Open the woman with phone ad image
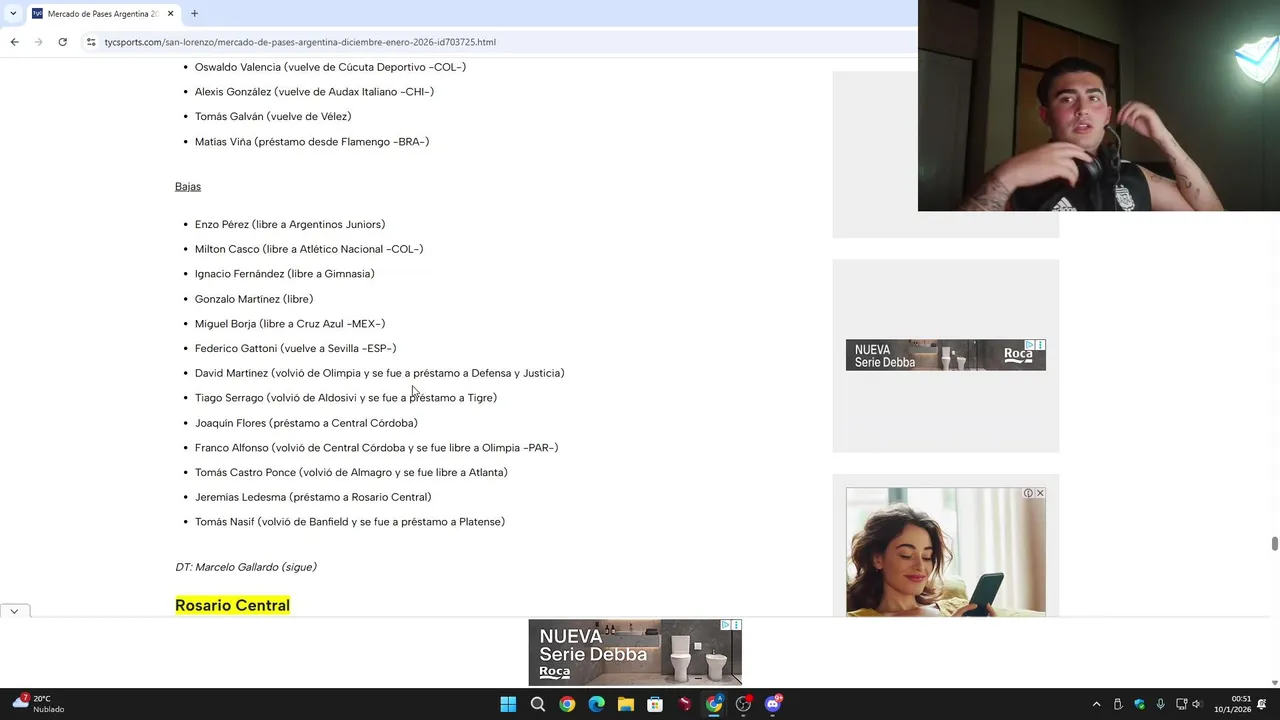The image size is (1280, 720). coord(945,552)
